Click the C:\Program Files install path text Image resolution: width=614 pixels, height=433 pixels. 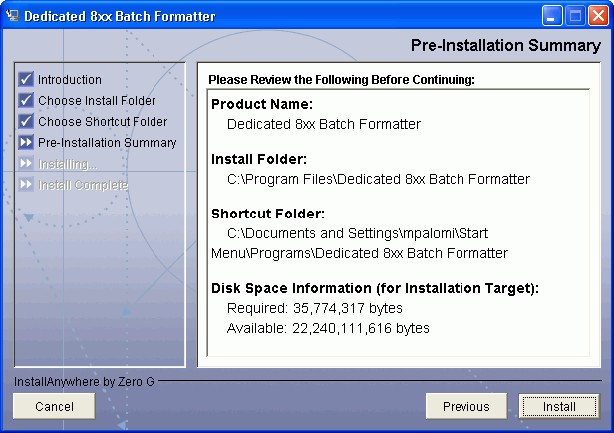[x=378, y=179]
